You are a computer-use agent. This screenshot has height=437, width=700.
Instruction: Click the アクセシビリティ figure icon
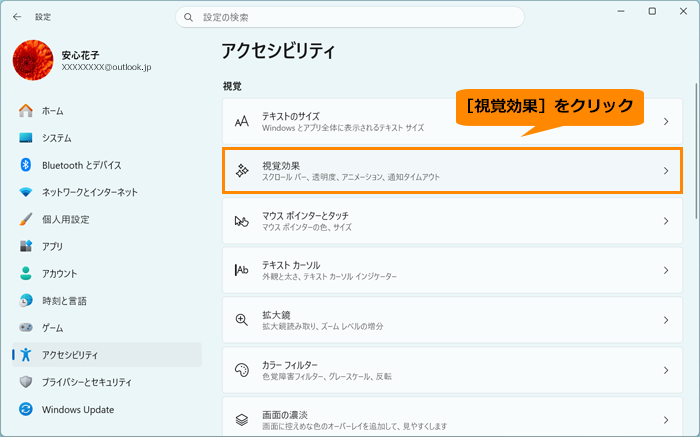point(26,354)
